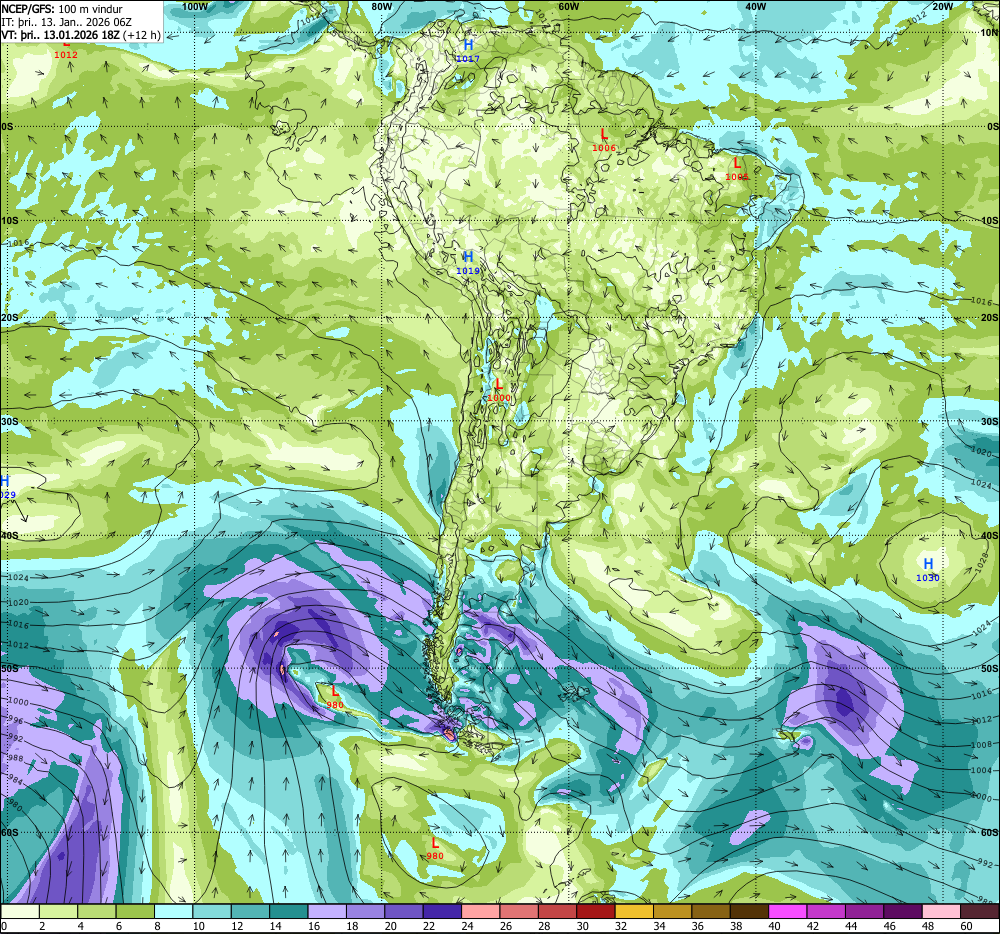Select the IT initialization time line 06Z
Viewport: 1000px width, 934px height.
point(67,22)
